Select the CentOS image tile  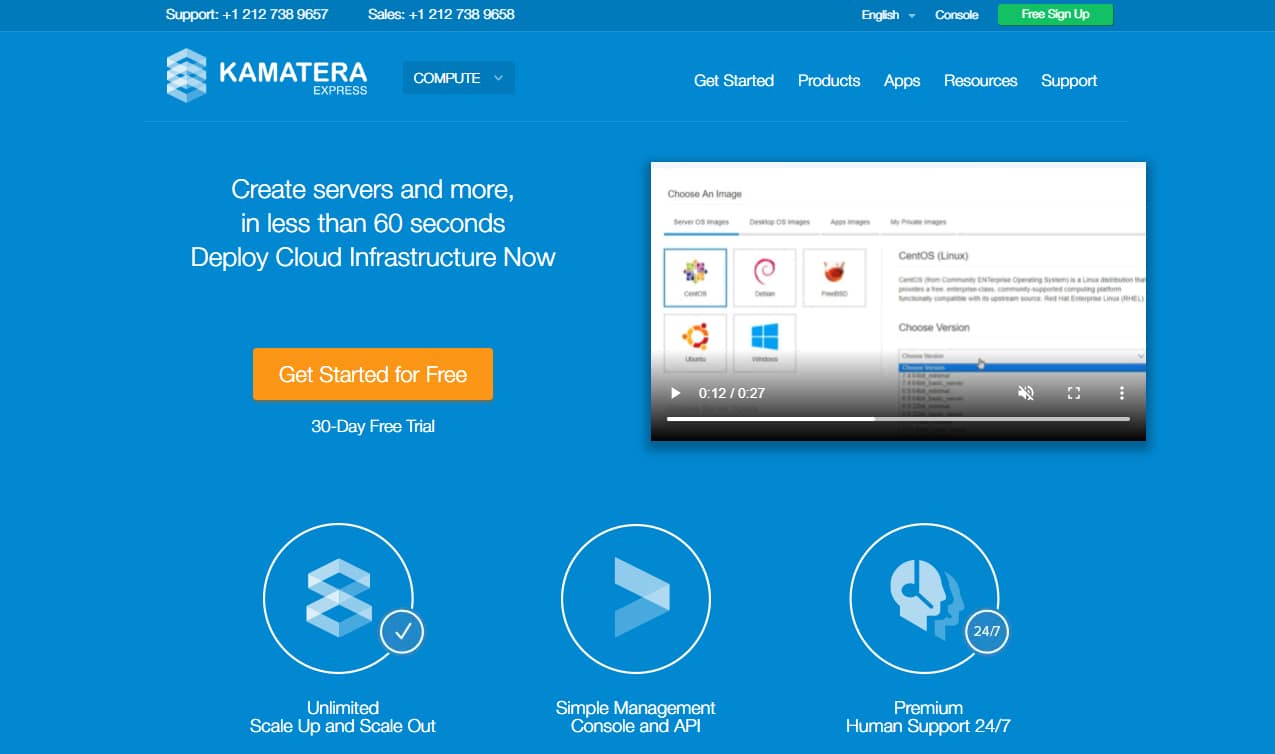coord(695,277)
